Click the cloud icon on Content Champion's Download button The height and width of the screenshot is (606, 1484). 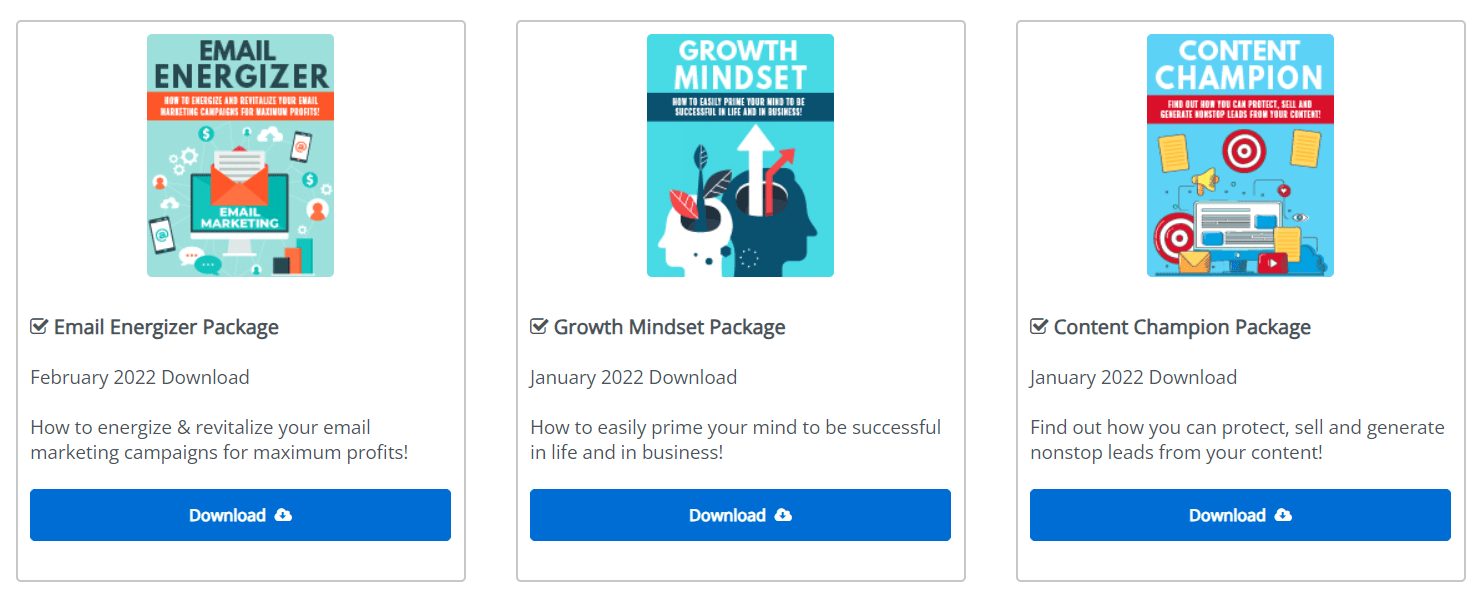[1284, 515]
